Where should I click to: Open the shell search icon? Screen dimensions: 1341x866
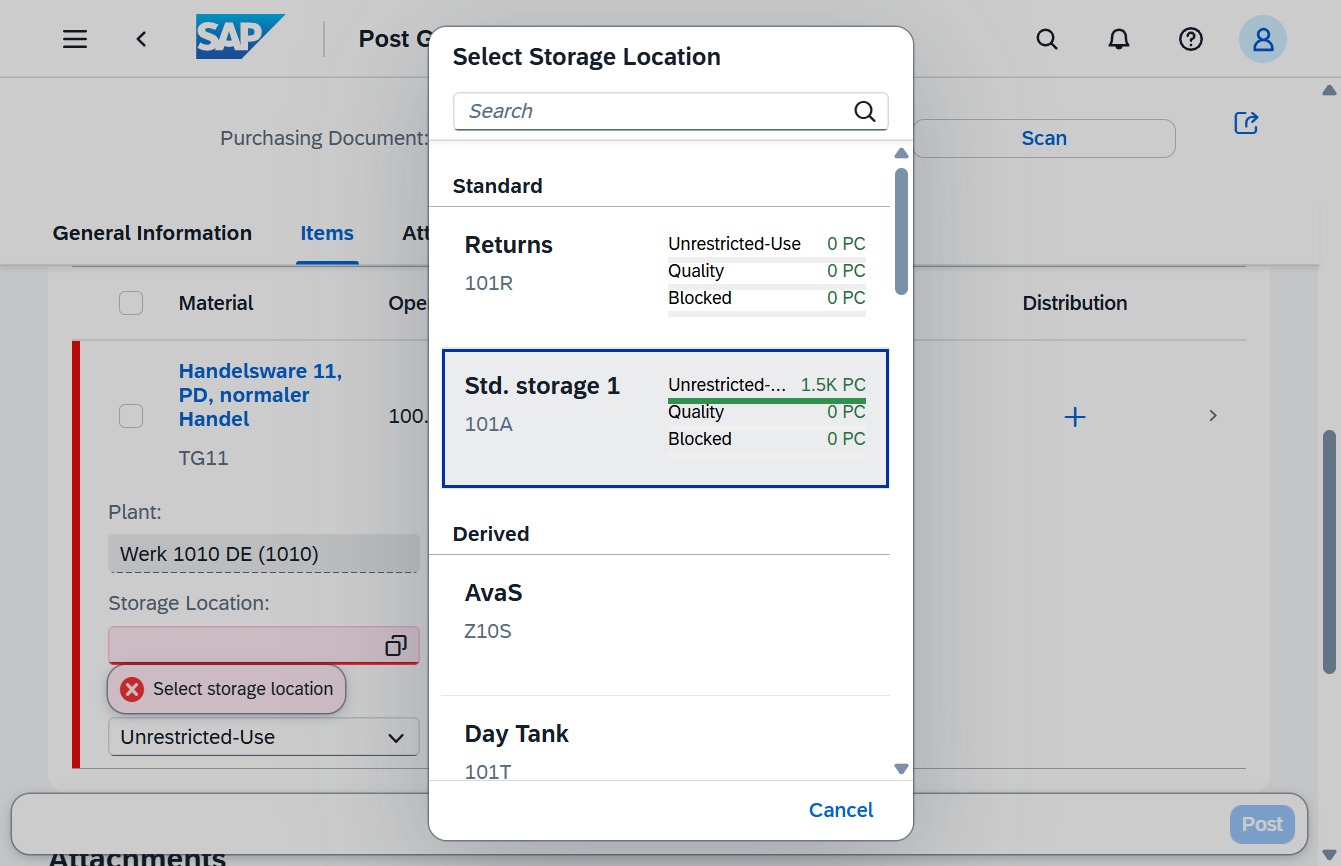(1047, 39)
